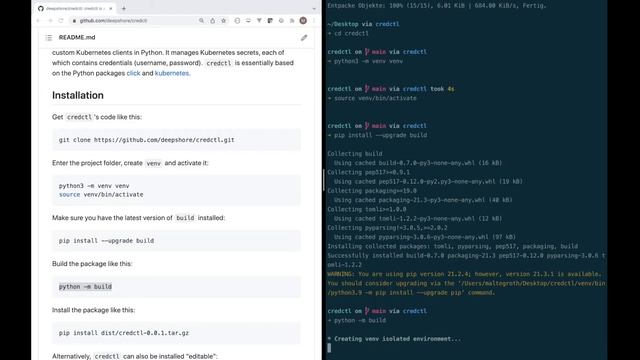This screenshot has height=360, width=640.
Task: Open the click package link
Action: [x=133, y=73]
